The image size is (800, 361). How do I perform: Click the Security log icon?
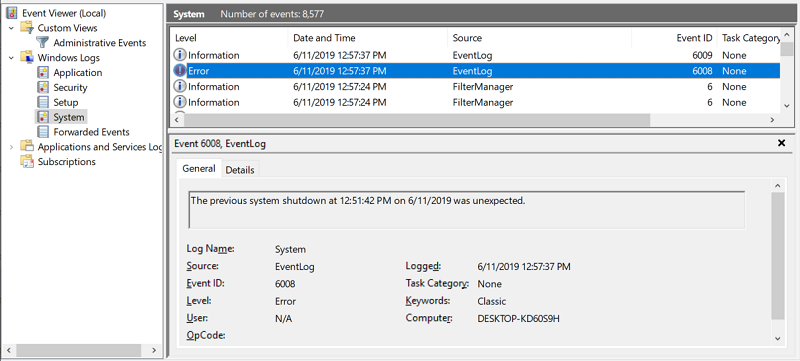pyautogui.click(x=43, y=87)
